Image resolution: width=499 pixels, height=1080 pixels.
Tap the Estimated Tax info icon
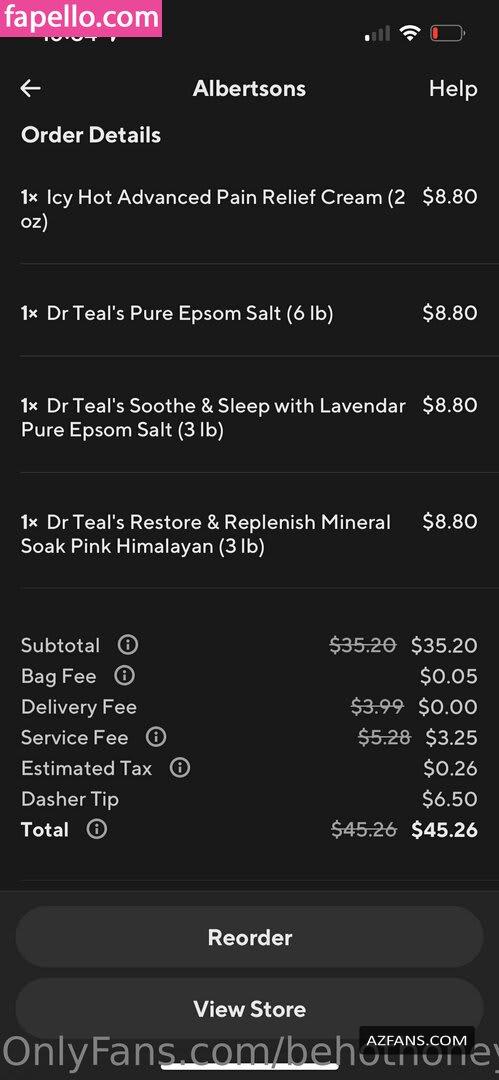coord(180,768)
